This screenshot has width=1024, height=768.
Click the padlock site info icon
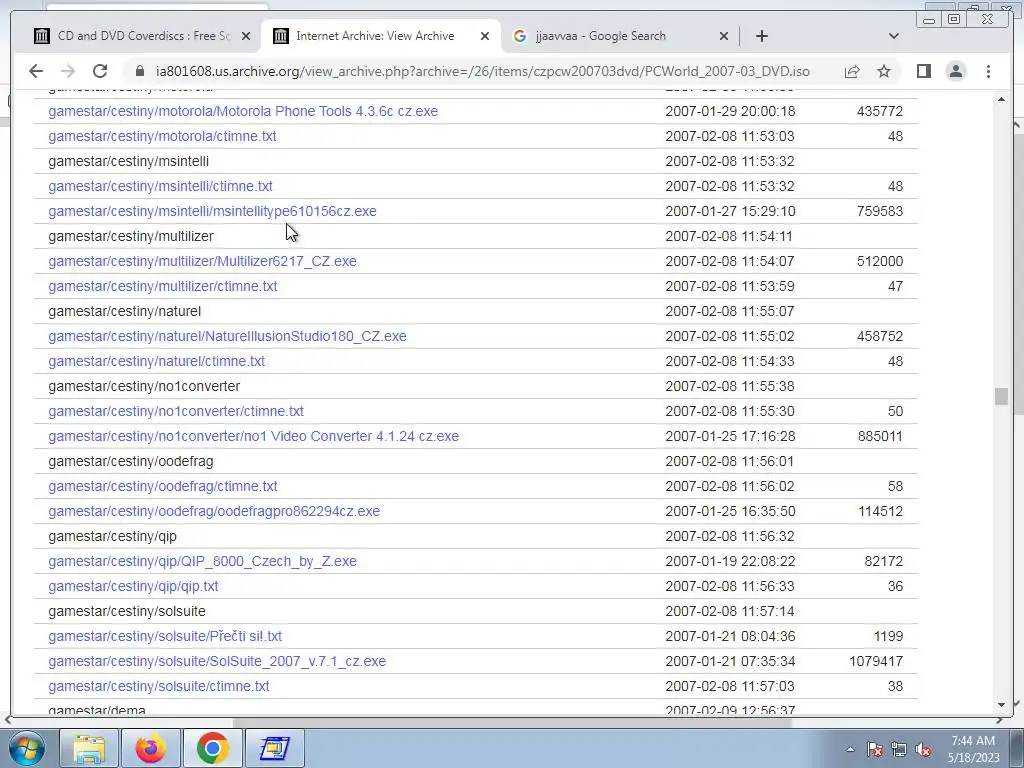coord(139,71)
